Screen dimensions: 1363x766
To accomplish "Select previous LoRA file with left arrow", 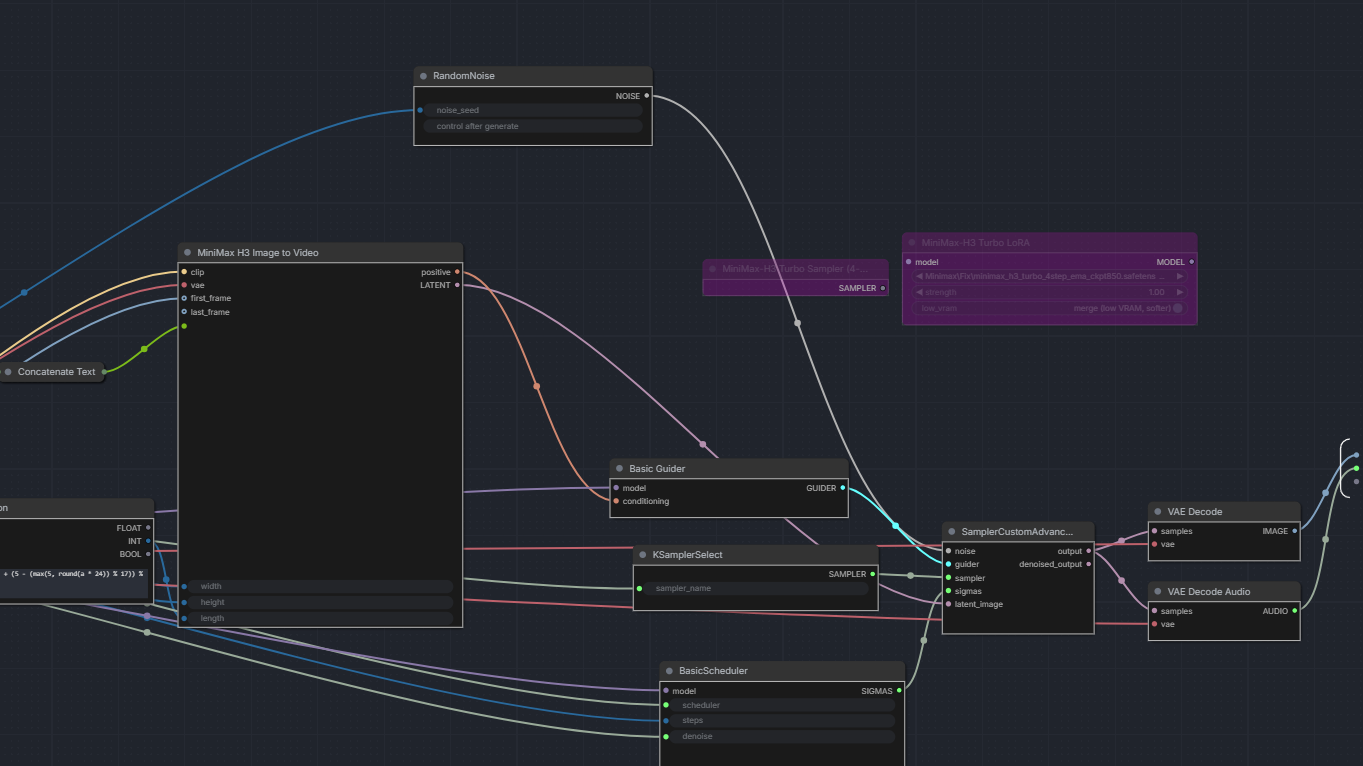I will pyautogui.click(x=919, y=276).
